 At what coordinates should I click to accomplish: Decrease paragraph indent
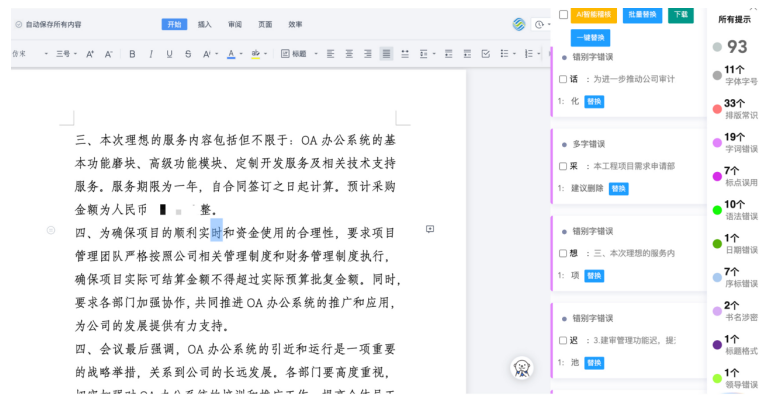tap(448, 54)
